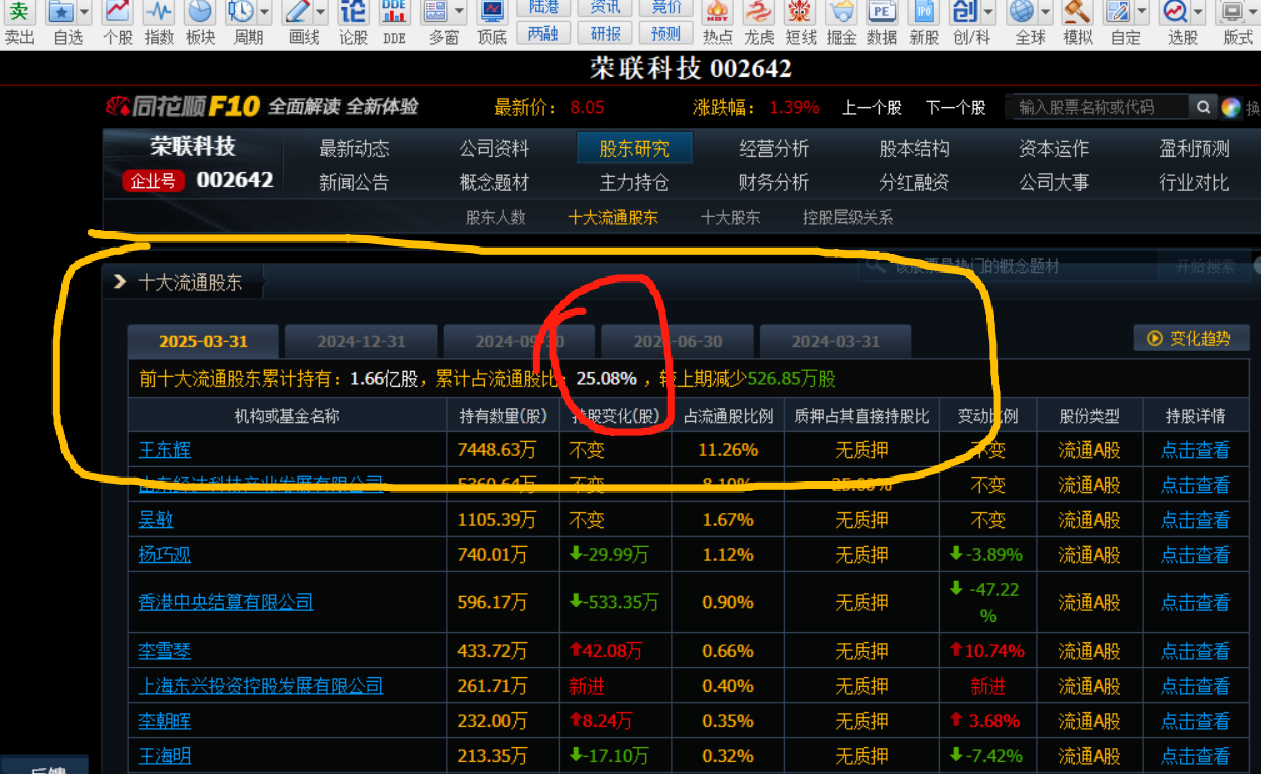
Task: Open the 模拟 gavel icon
Action: pos(1077,12)
